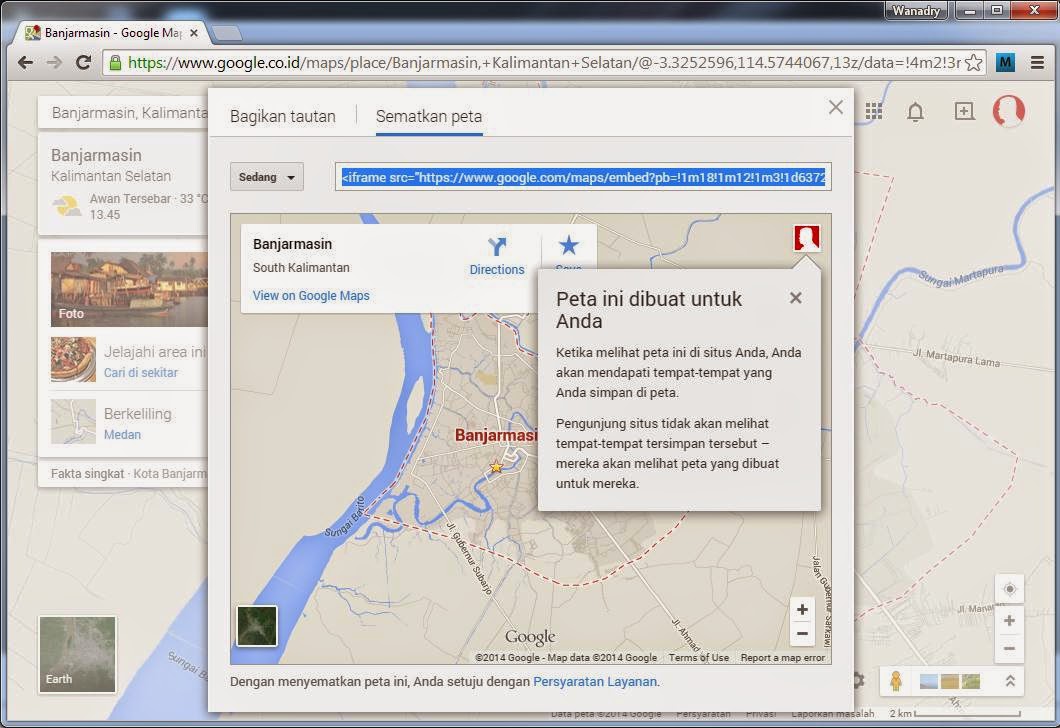
Task: Click the 'Persyaratan Layanan' link
Action: point(594,681)
